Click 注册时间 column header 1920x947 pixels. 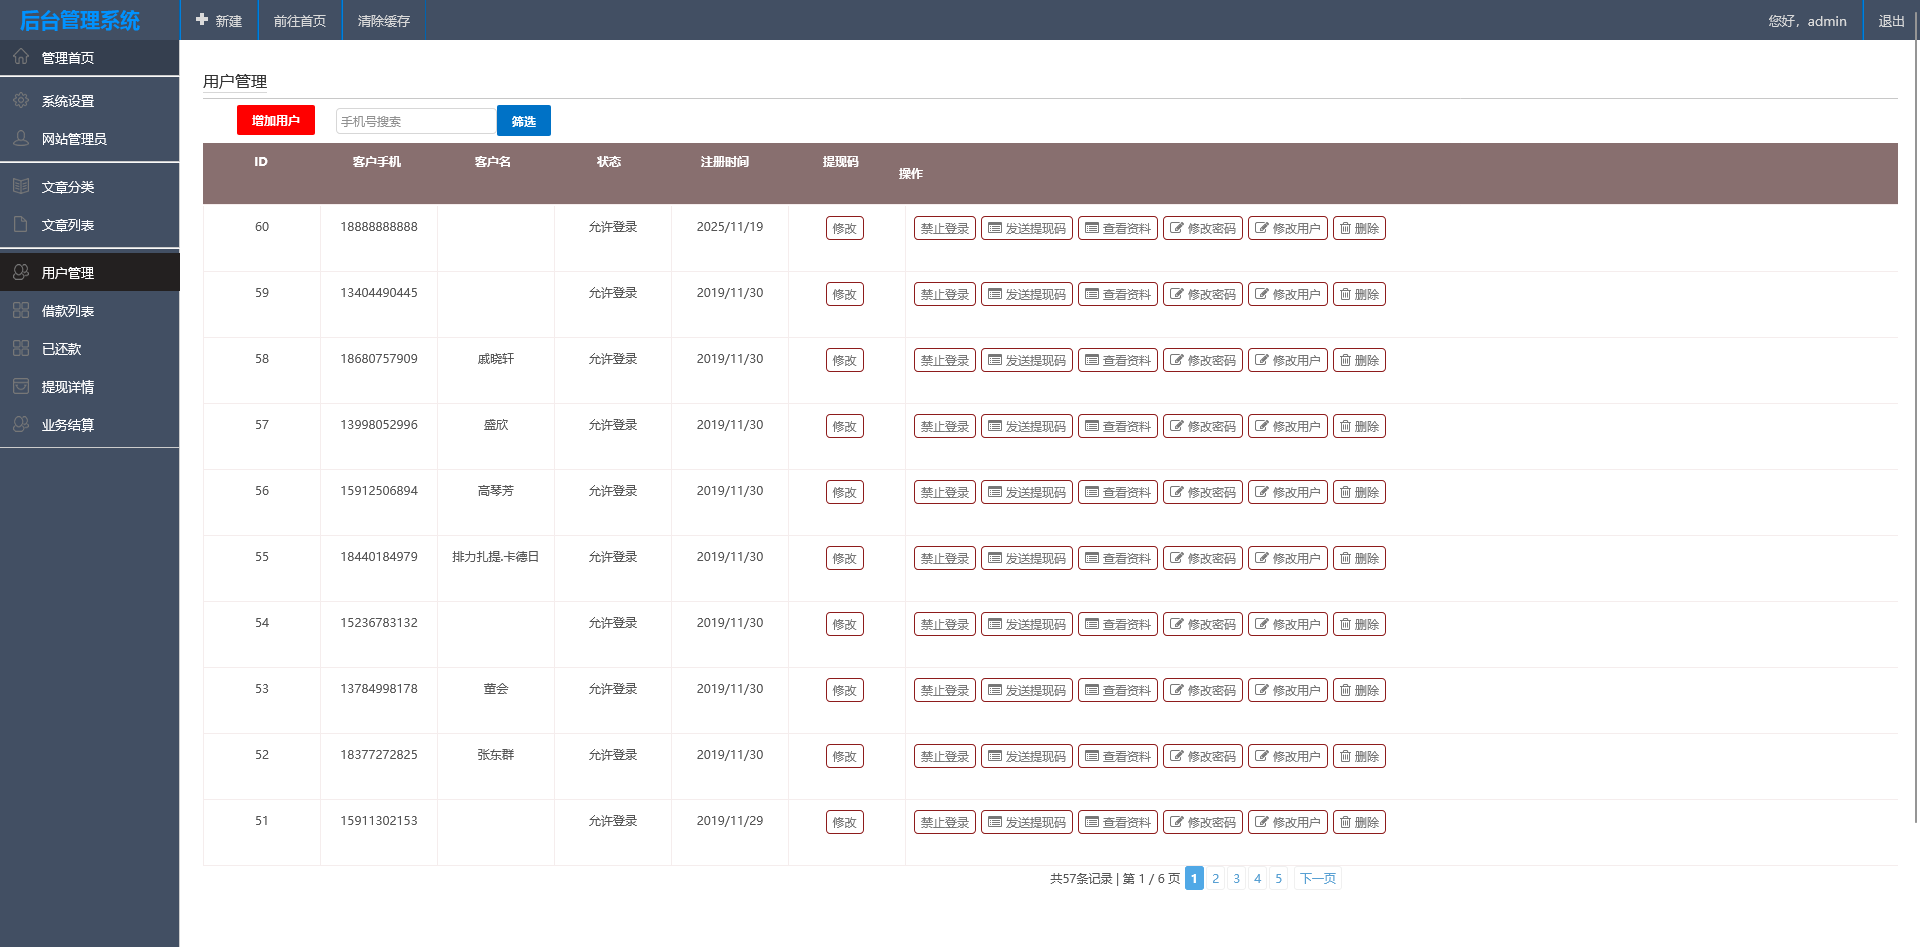pos(725,162)
